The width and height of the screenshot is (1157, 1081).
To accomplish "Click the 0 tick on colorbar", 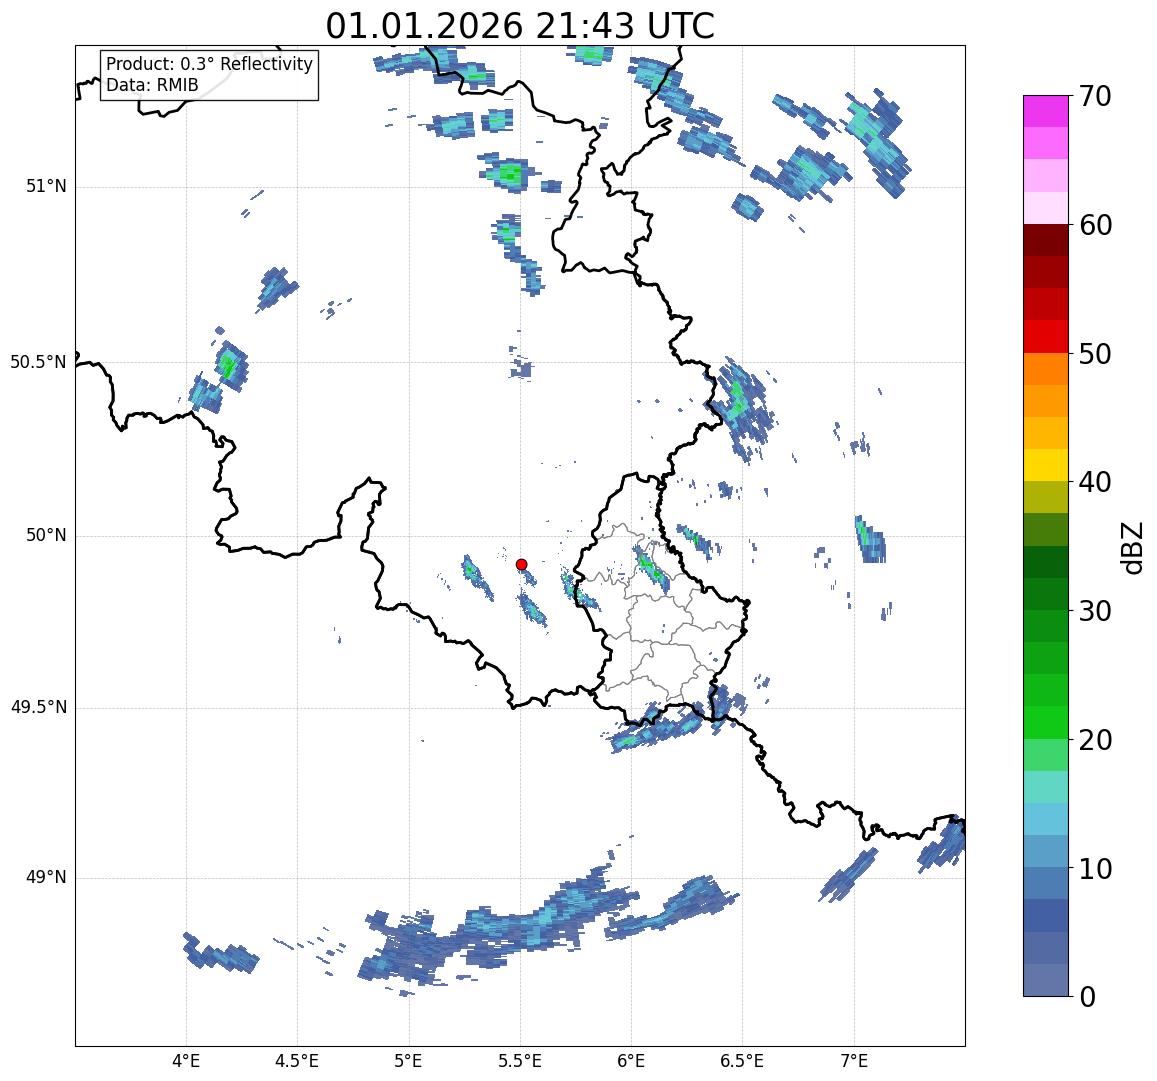I will coord(1088,997).
